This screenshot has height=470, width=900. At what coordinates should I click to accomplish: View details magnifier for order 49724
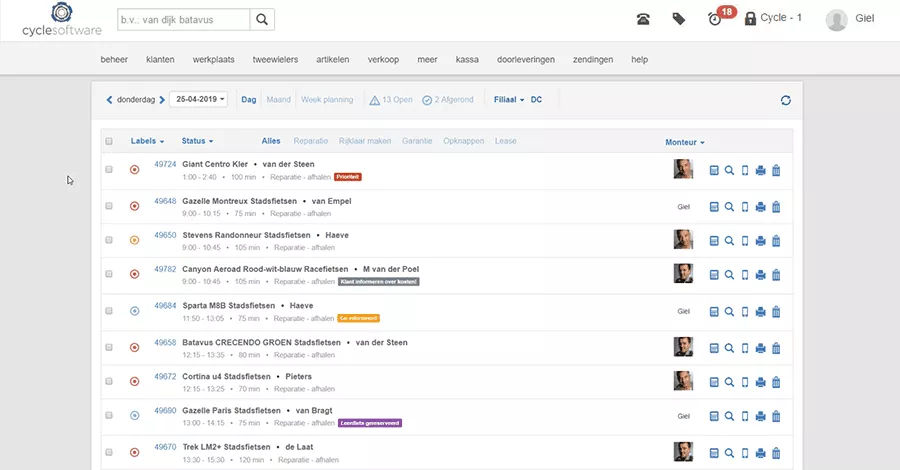tap(729, 170)
